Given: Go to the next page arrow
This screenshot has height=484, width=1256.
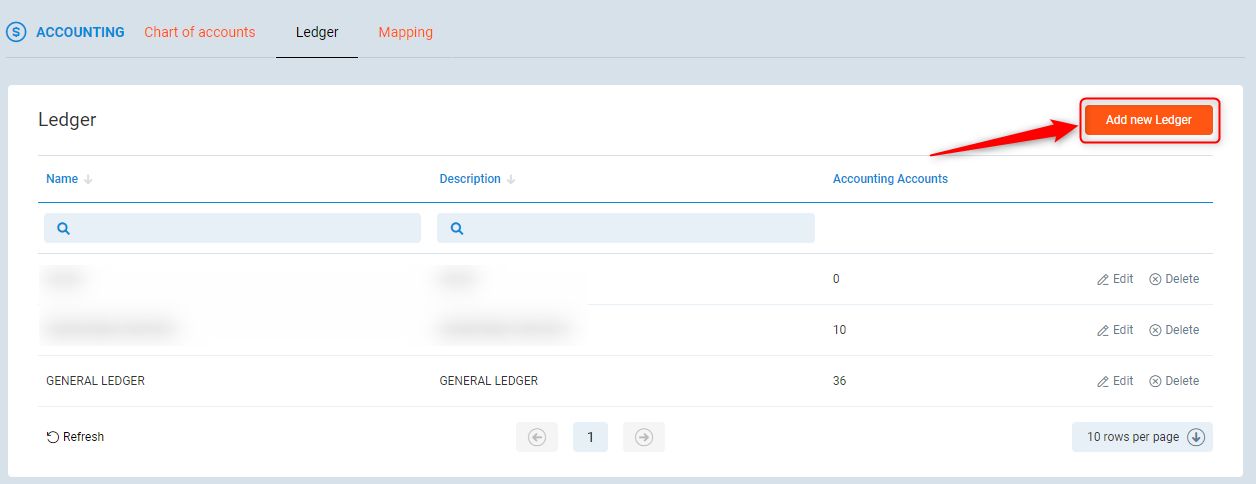Looking at the screenshot, I should pos(643,437).
